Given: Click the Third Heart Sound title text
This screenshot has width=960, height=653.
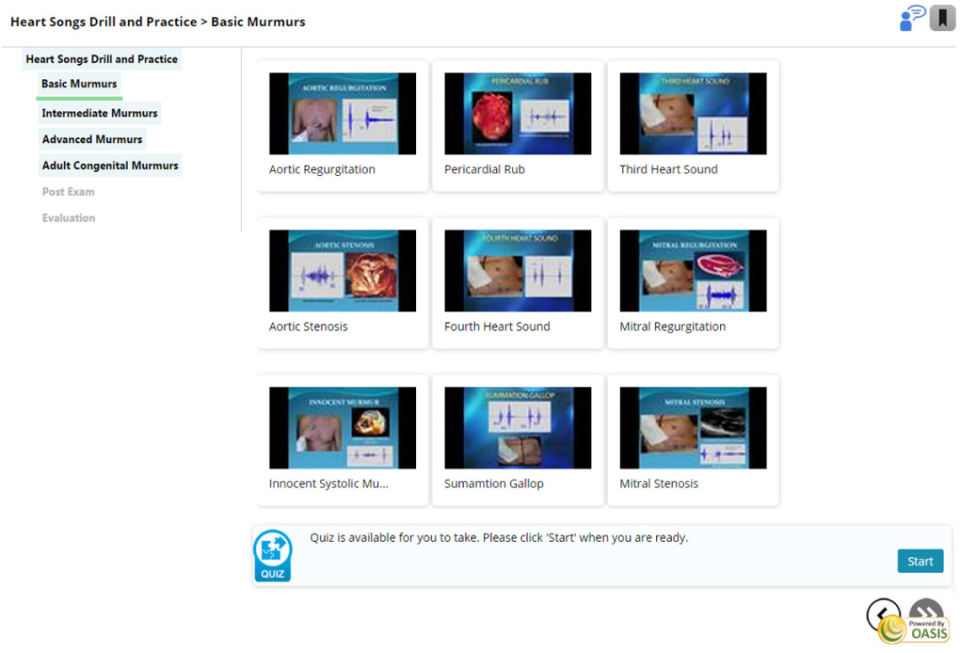Looking at the screenshot, I should click(668, 170).
